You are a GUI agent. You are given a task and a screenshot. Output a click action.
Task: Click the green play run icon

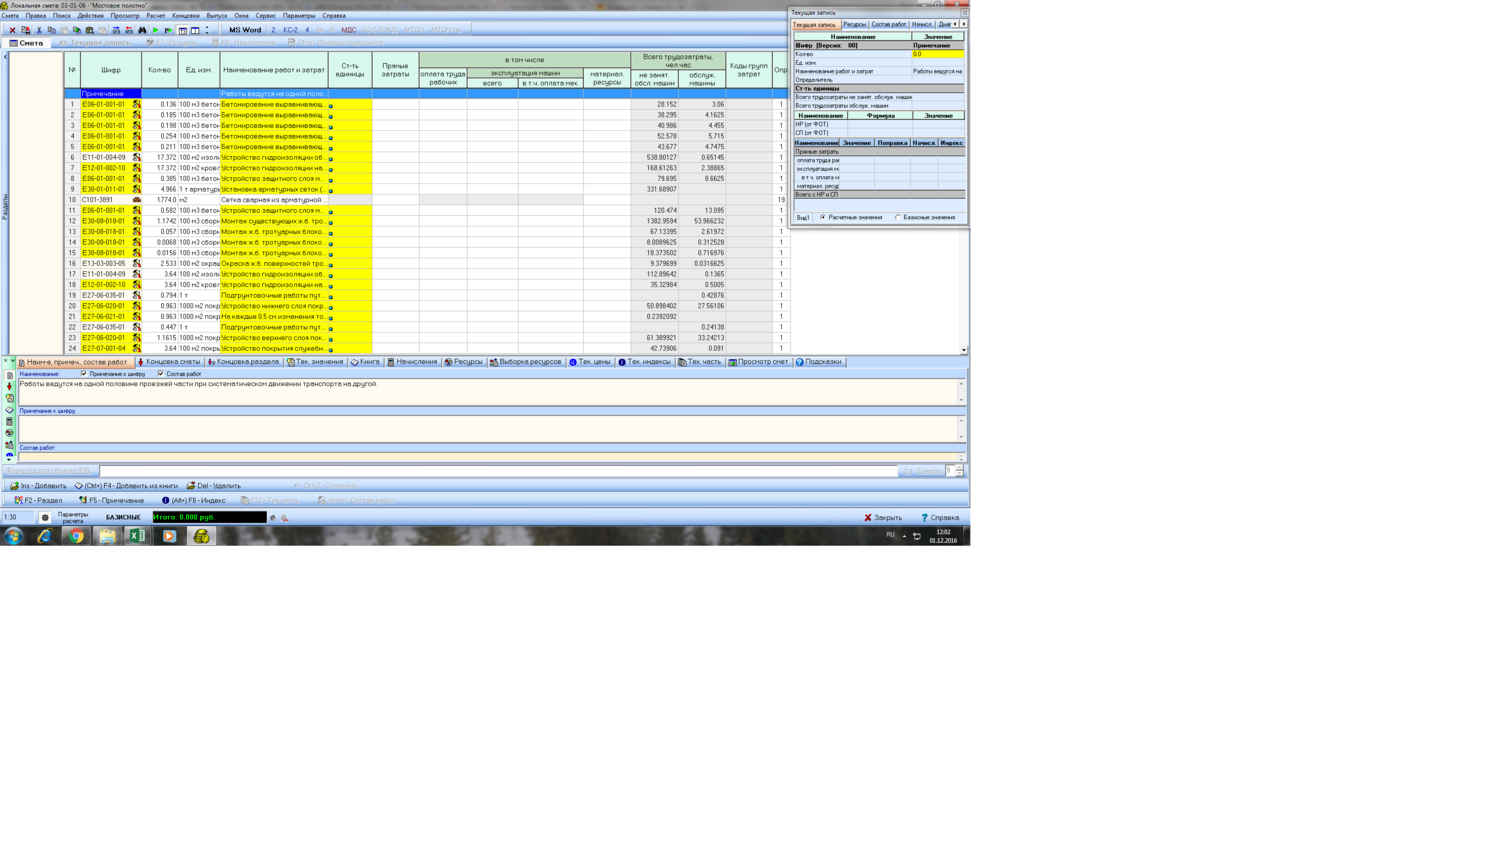pos(156,30)
